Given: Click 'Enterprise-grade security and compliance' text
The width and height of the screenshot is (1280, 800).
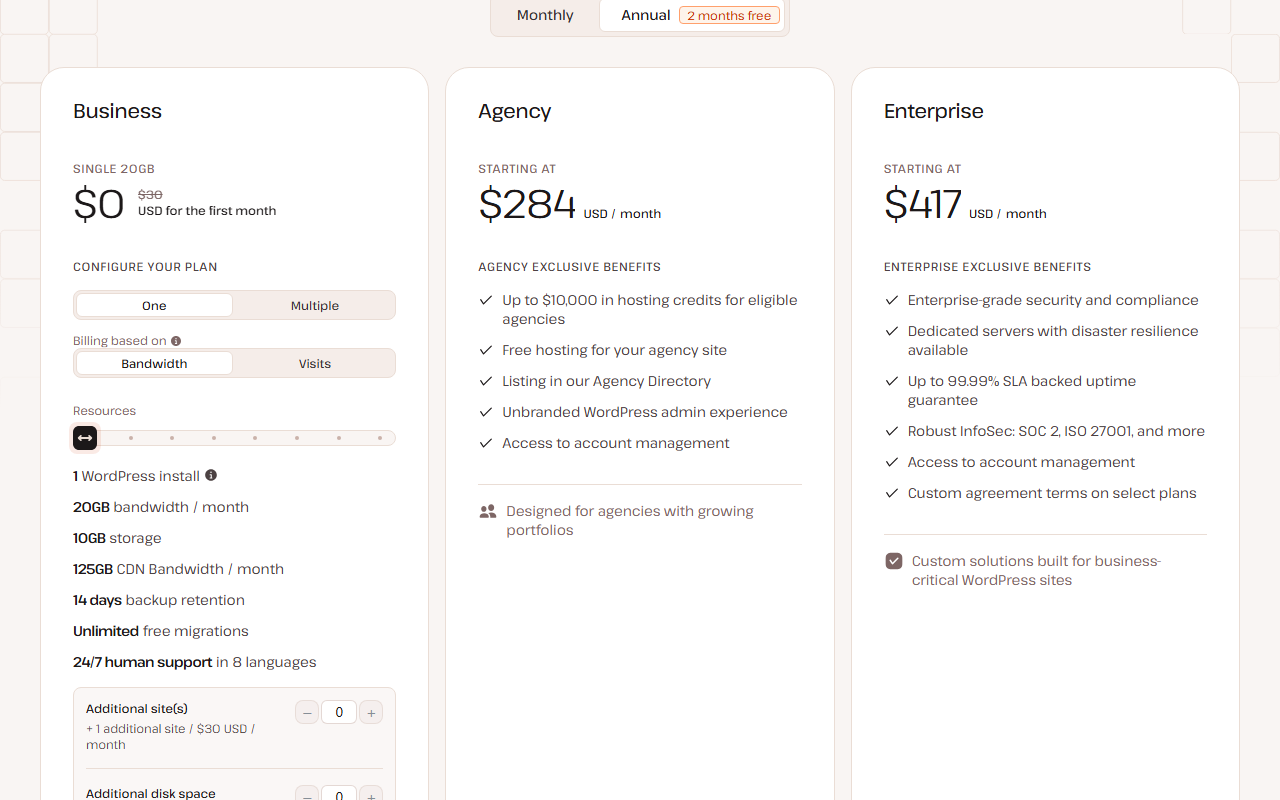Looking at the screenshot, I should coord(1053,300).
